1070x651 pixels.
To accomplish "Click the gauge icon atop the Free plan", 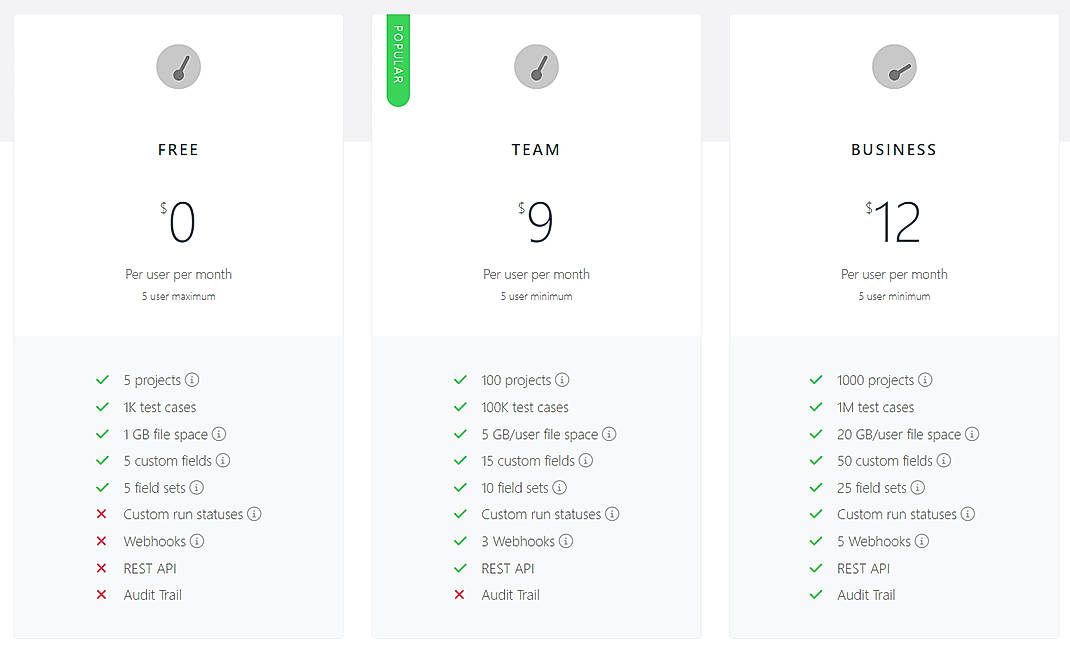I will point(178,66).
